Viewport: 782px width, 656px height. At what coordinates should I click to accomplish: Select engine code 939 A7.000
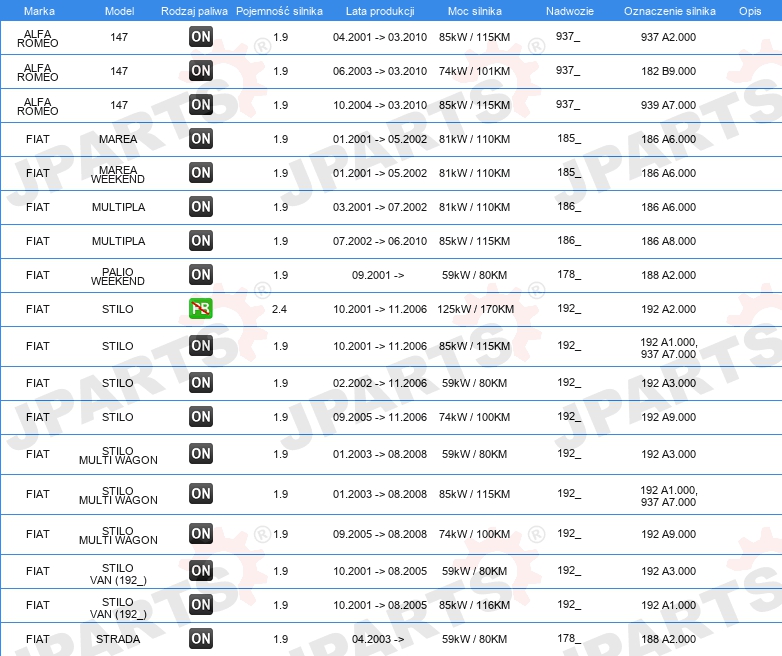668,105
